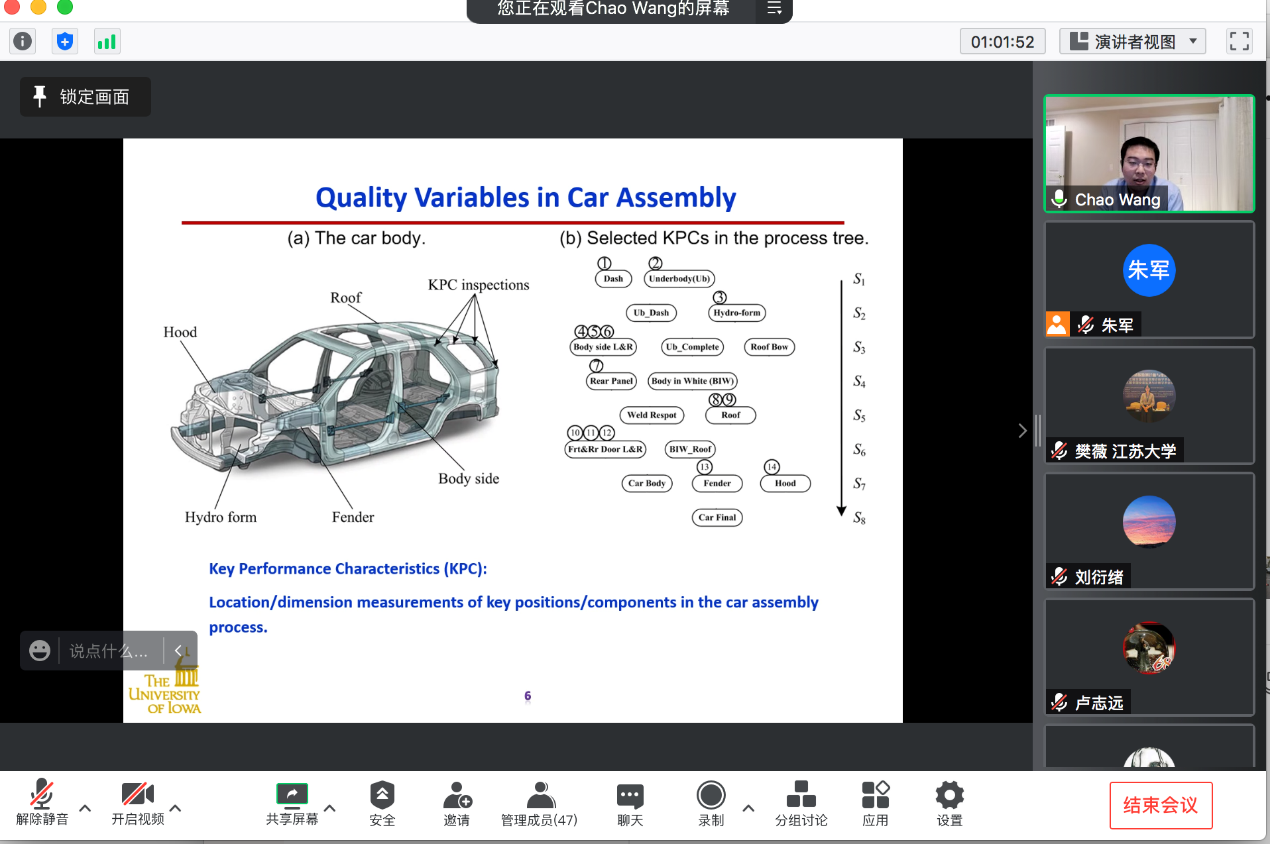
Task: Click the red 结束会议 button
Action: pos(1160,805)
